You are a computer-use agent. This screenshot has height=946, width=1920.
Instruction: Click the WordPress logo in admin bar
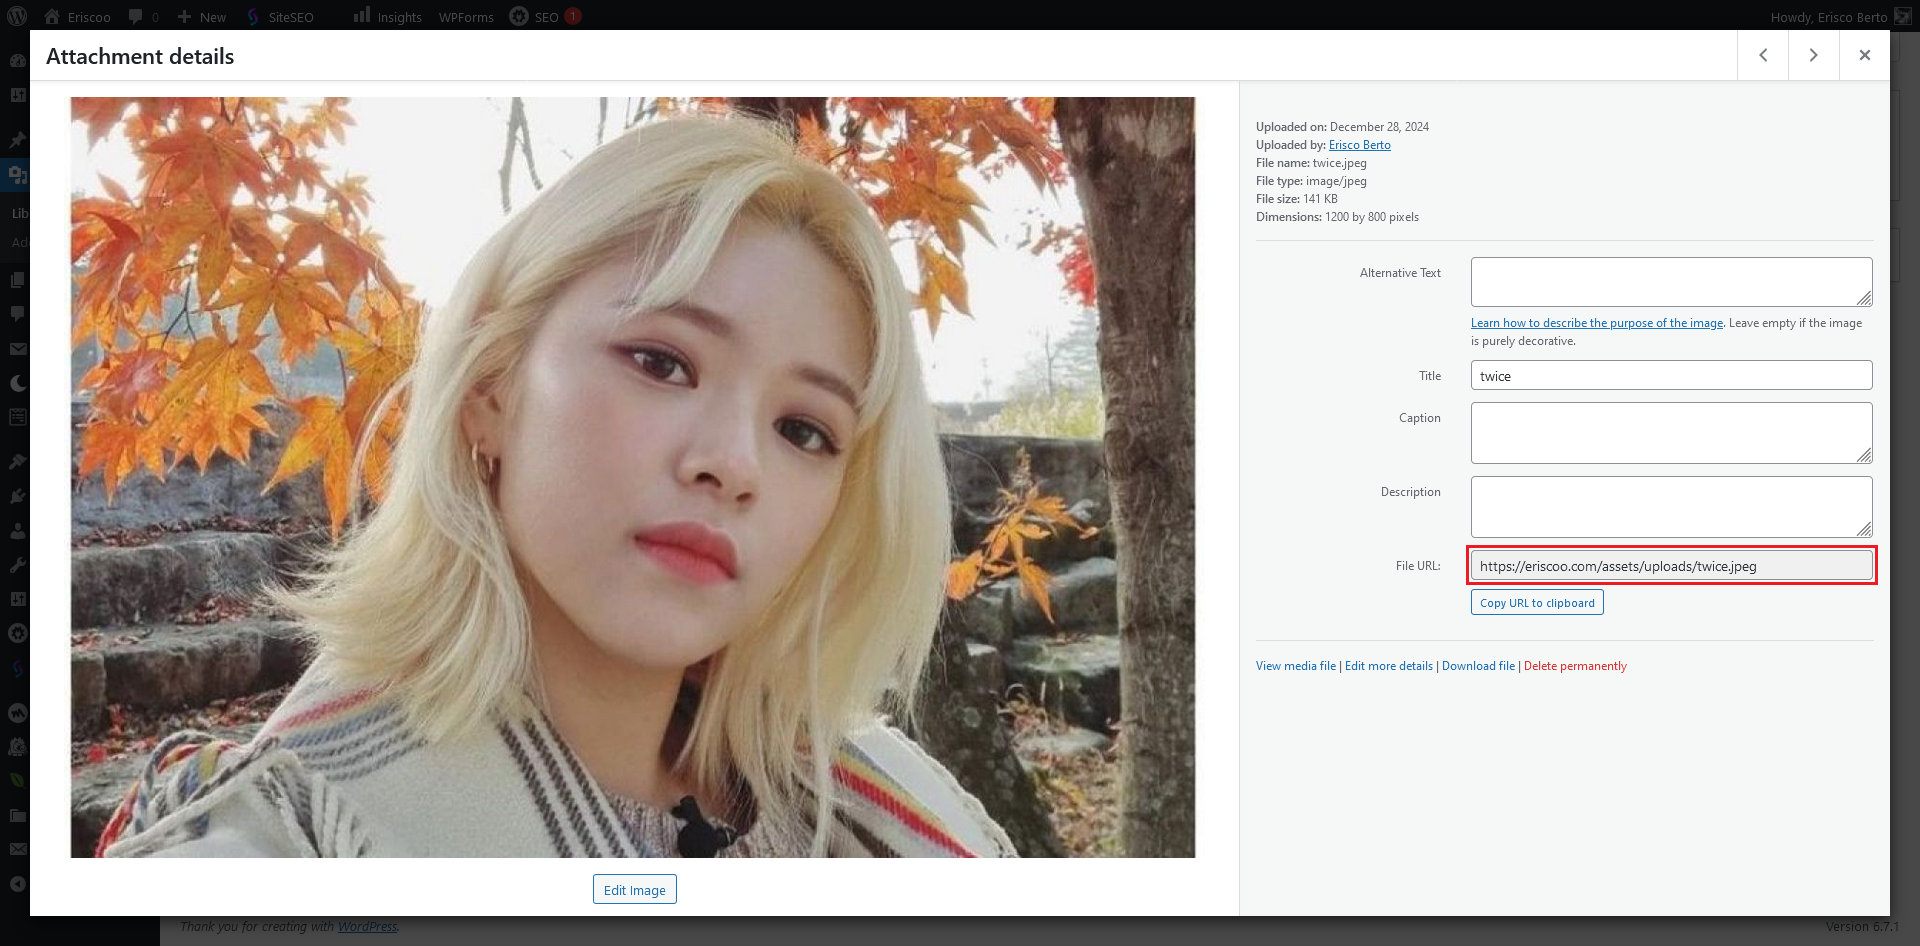point(17,16)
